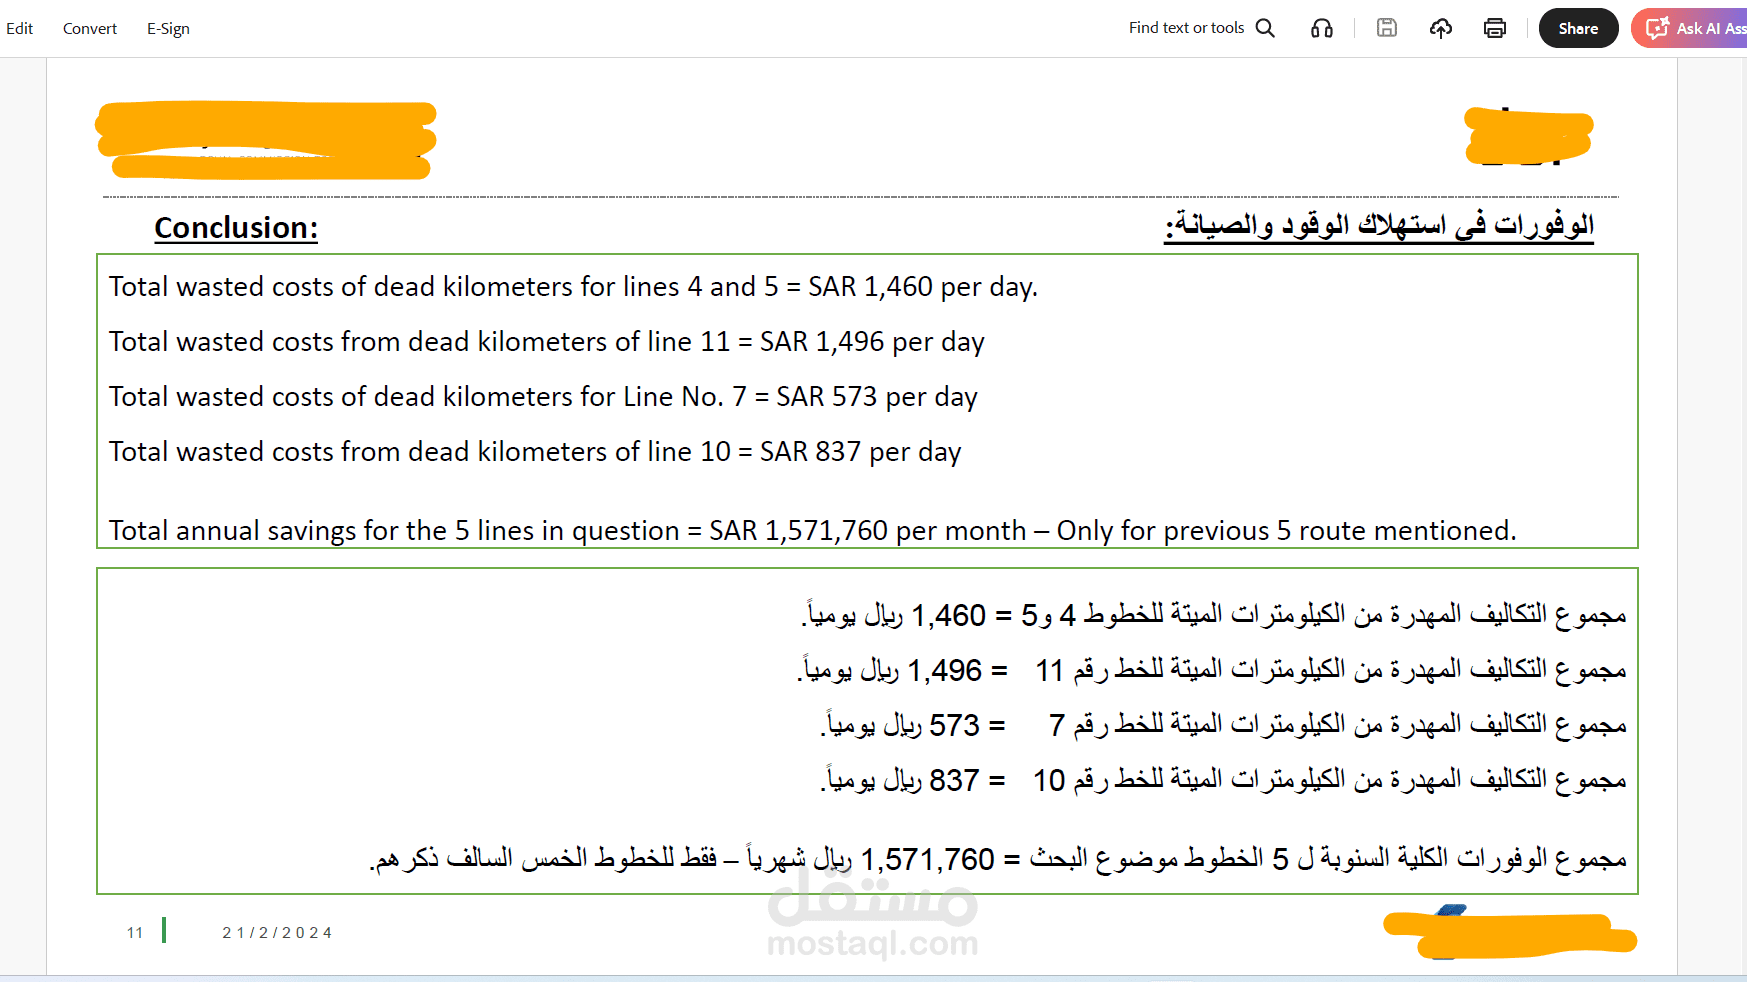This screenshot has width=1747, height=982.
Task: Click the save floppy disk icon
Action: point(1387,28)
